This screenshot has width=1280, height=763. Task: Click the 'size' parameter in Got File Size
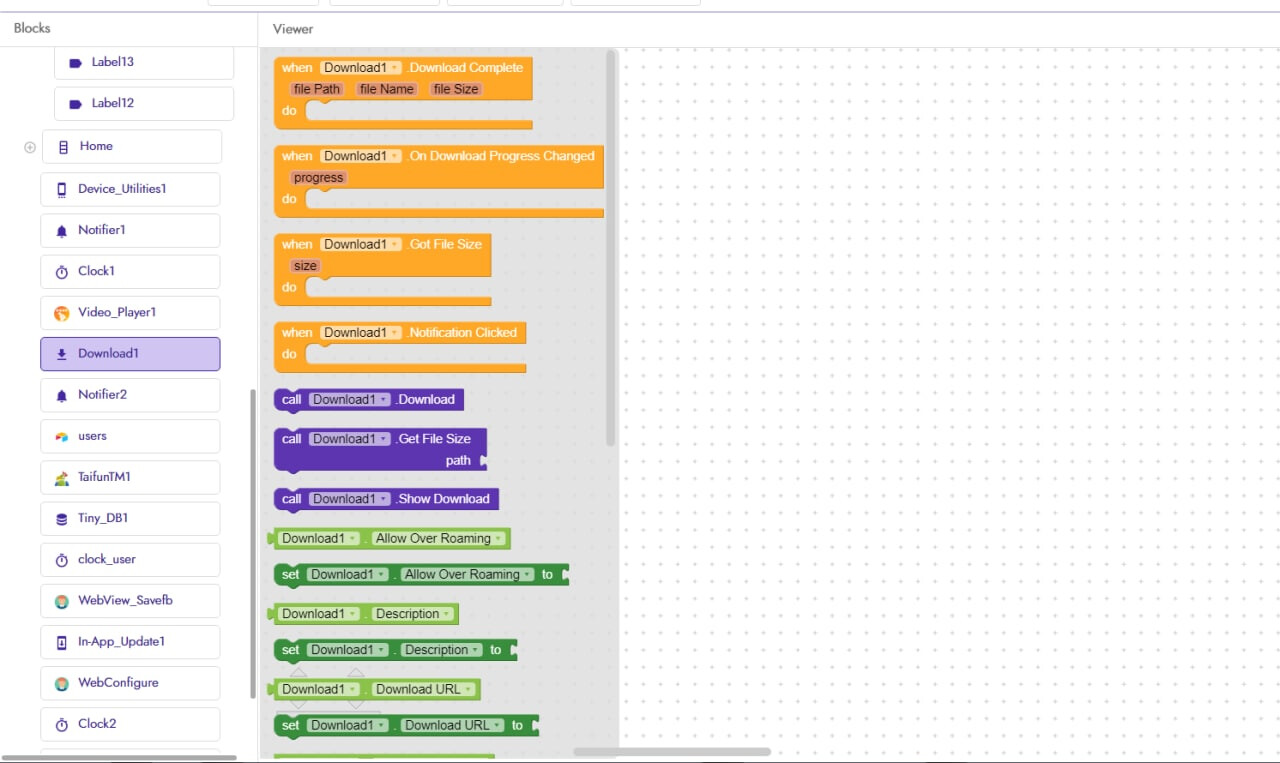coord(305,266)
